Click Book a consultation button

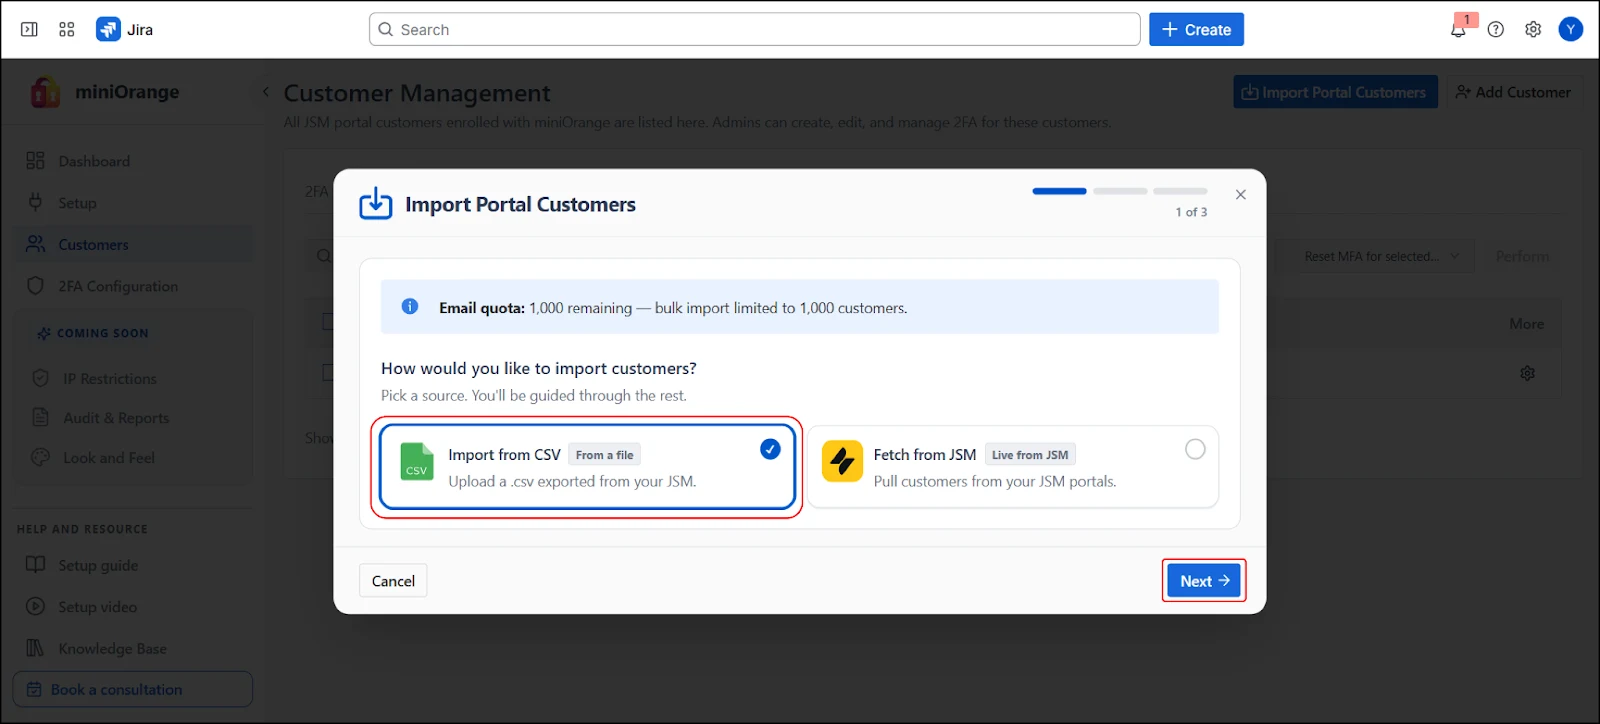click(x=133, y=689)
